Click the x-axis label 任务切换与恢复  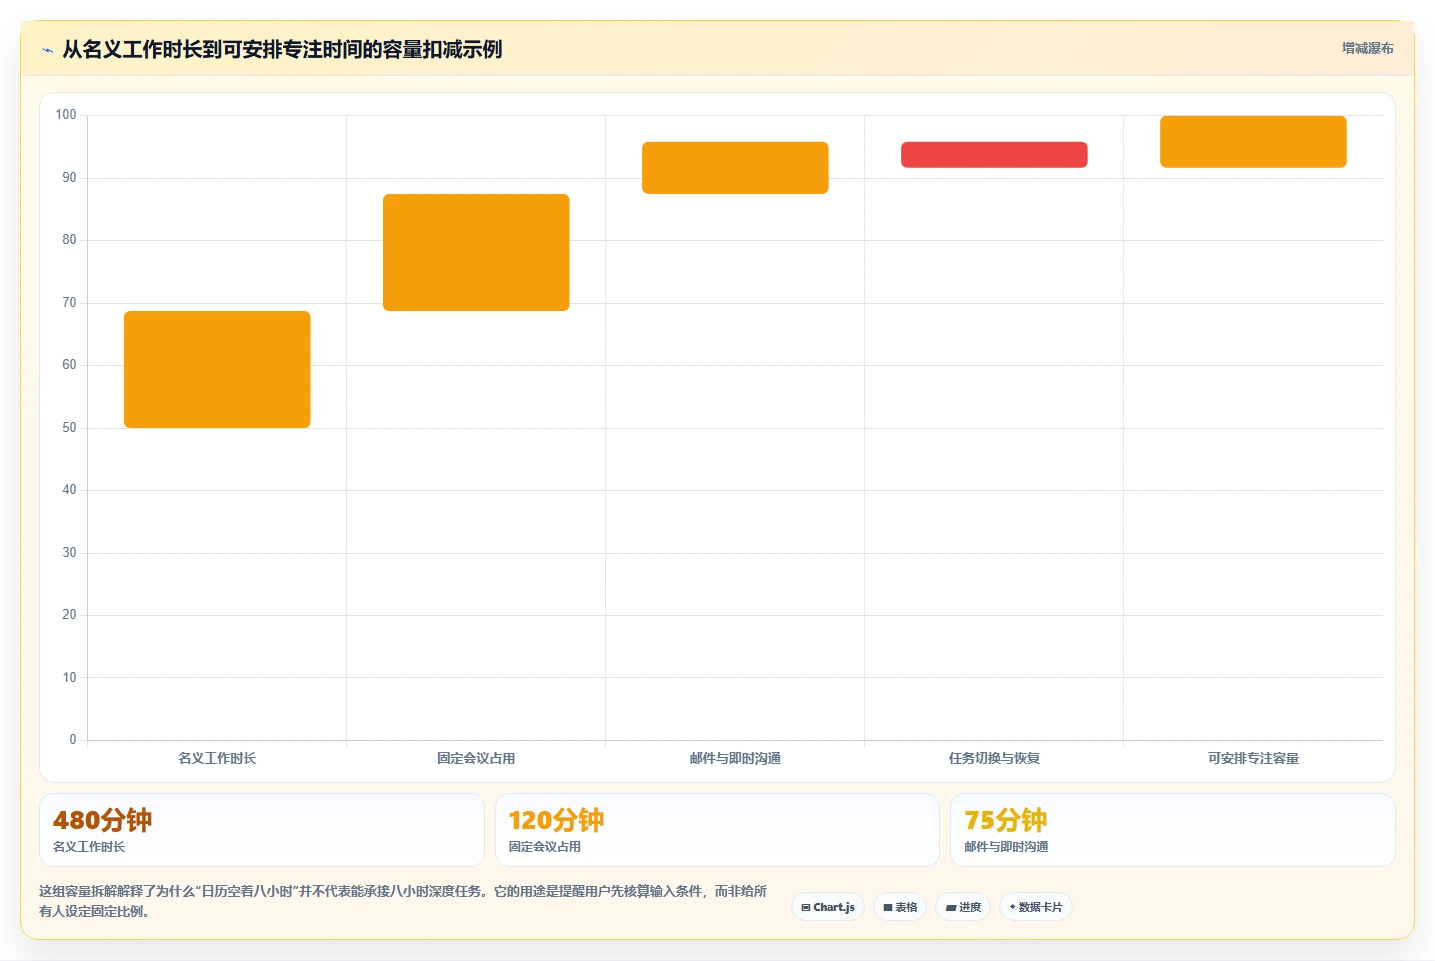pos(994,758)
